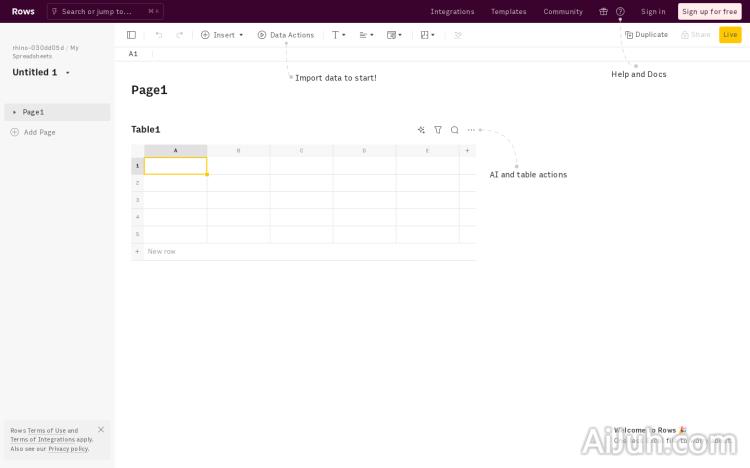Image resolution: width=750 pixels, height=468 pixels.
Task: Click the help question mark icon
Action: [620, 12]
